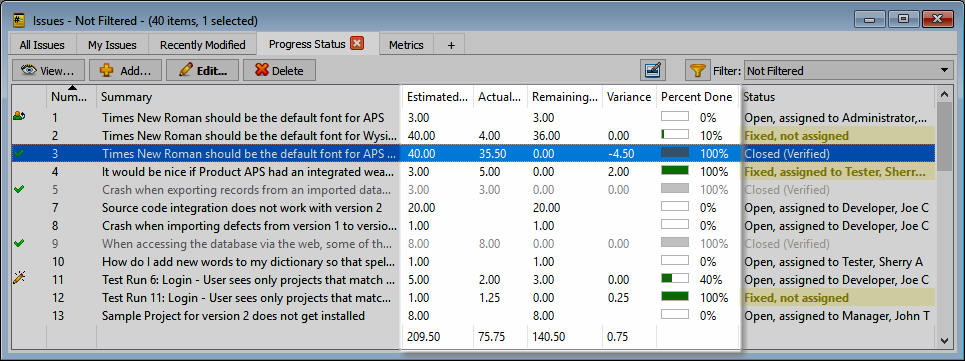Click the Issues window title bar icon
This screenshot has width=965, height=361.
tap(19, 20)
